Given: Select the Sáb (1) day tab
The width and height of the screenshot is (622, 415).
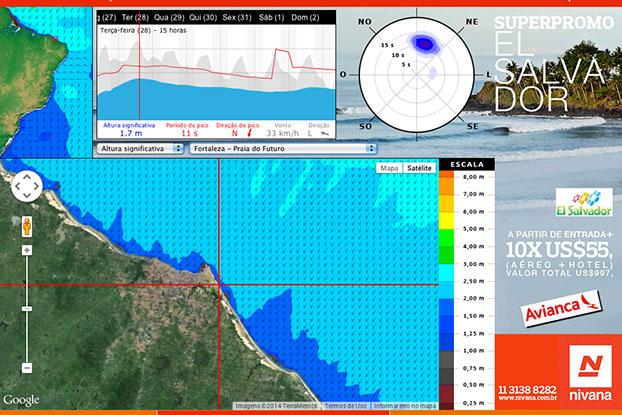Looking at the screenshot, I should click(271, 17).
